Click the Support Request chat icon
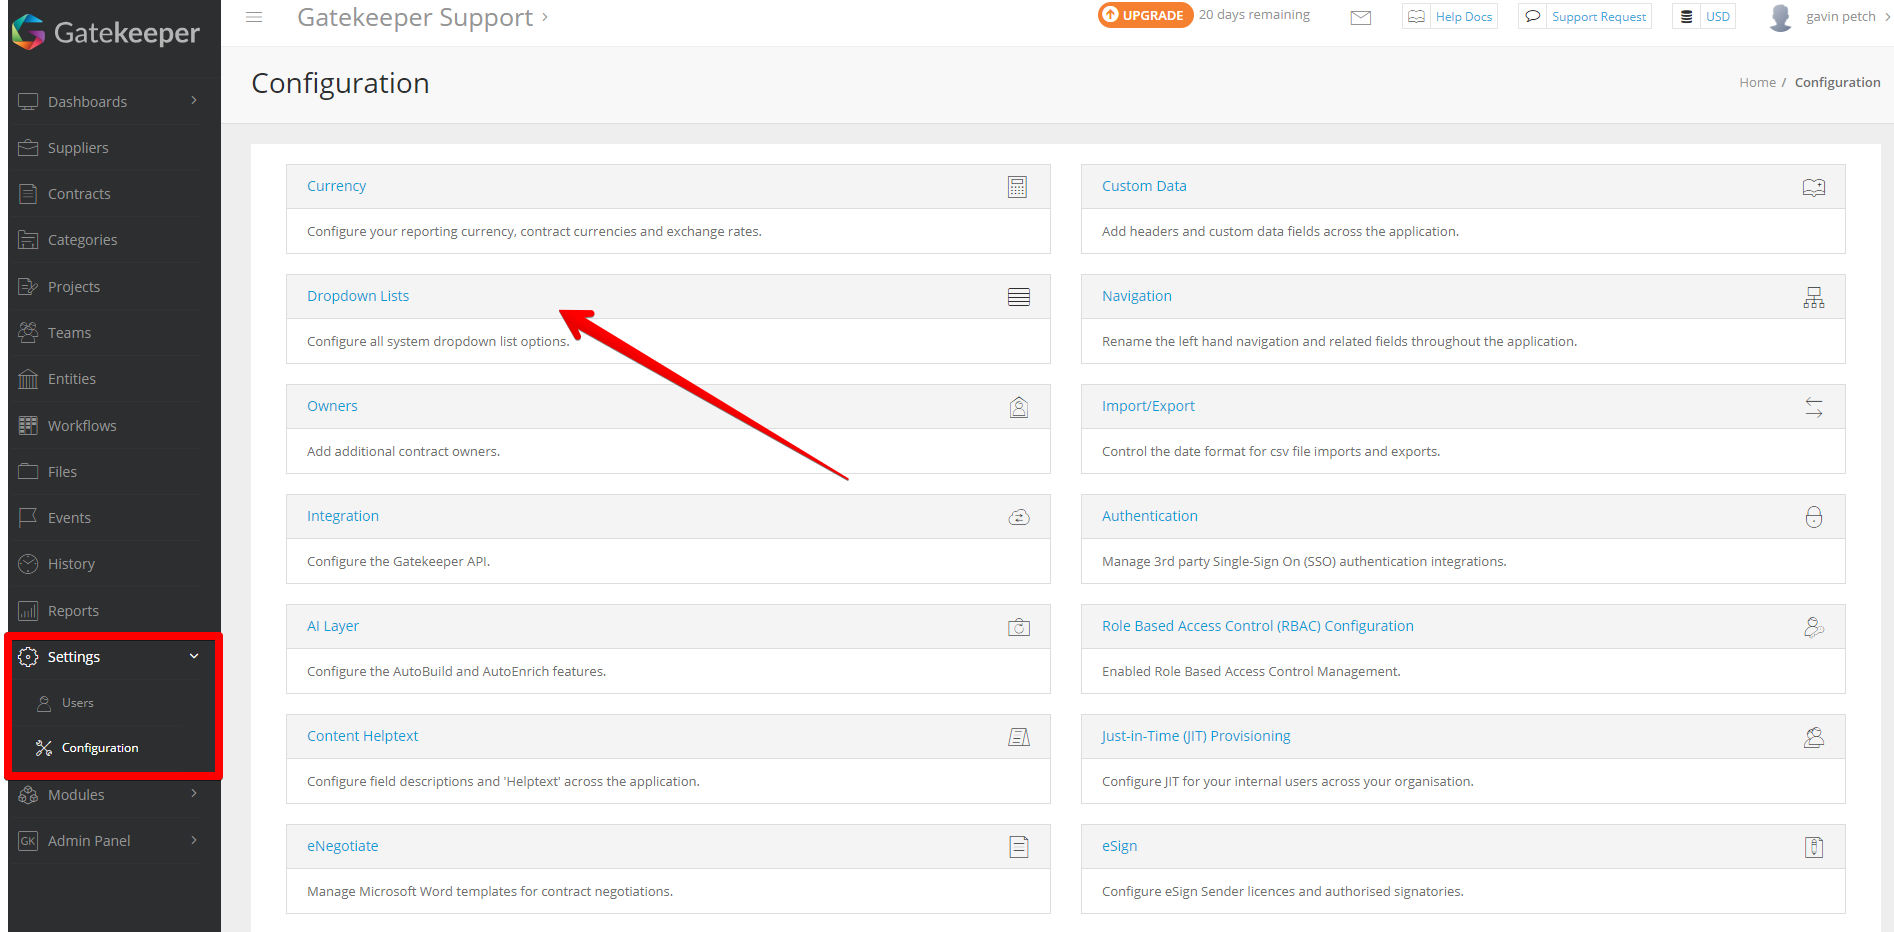 point(1532,16)
